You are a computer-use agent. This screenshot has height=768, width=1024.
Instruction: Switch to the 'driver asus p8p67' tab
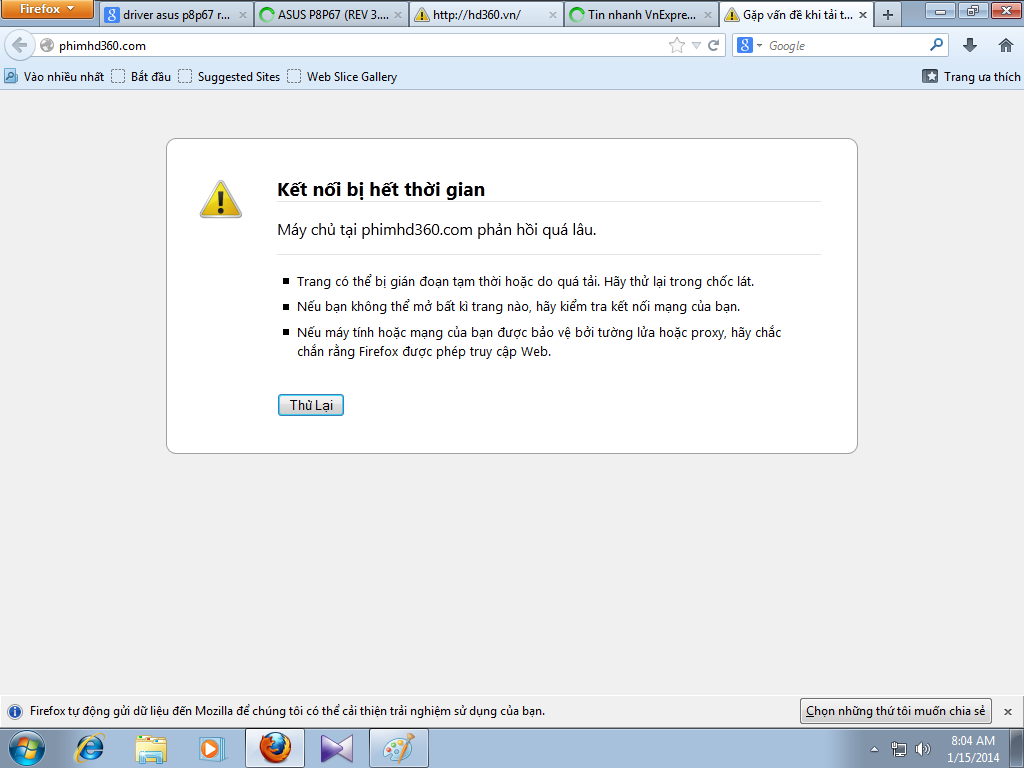176,14
